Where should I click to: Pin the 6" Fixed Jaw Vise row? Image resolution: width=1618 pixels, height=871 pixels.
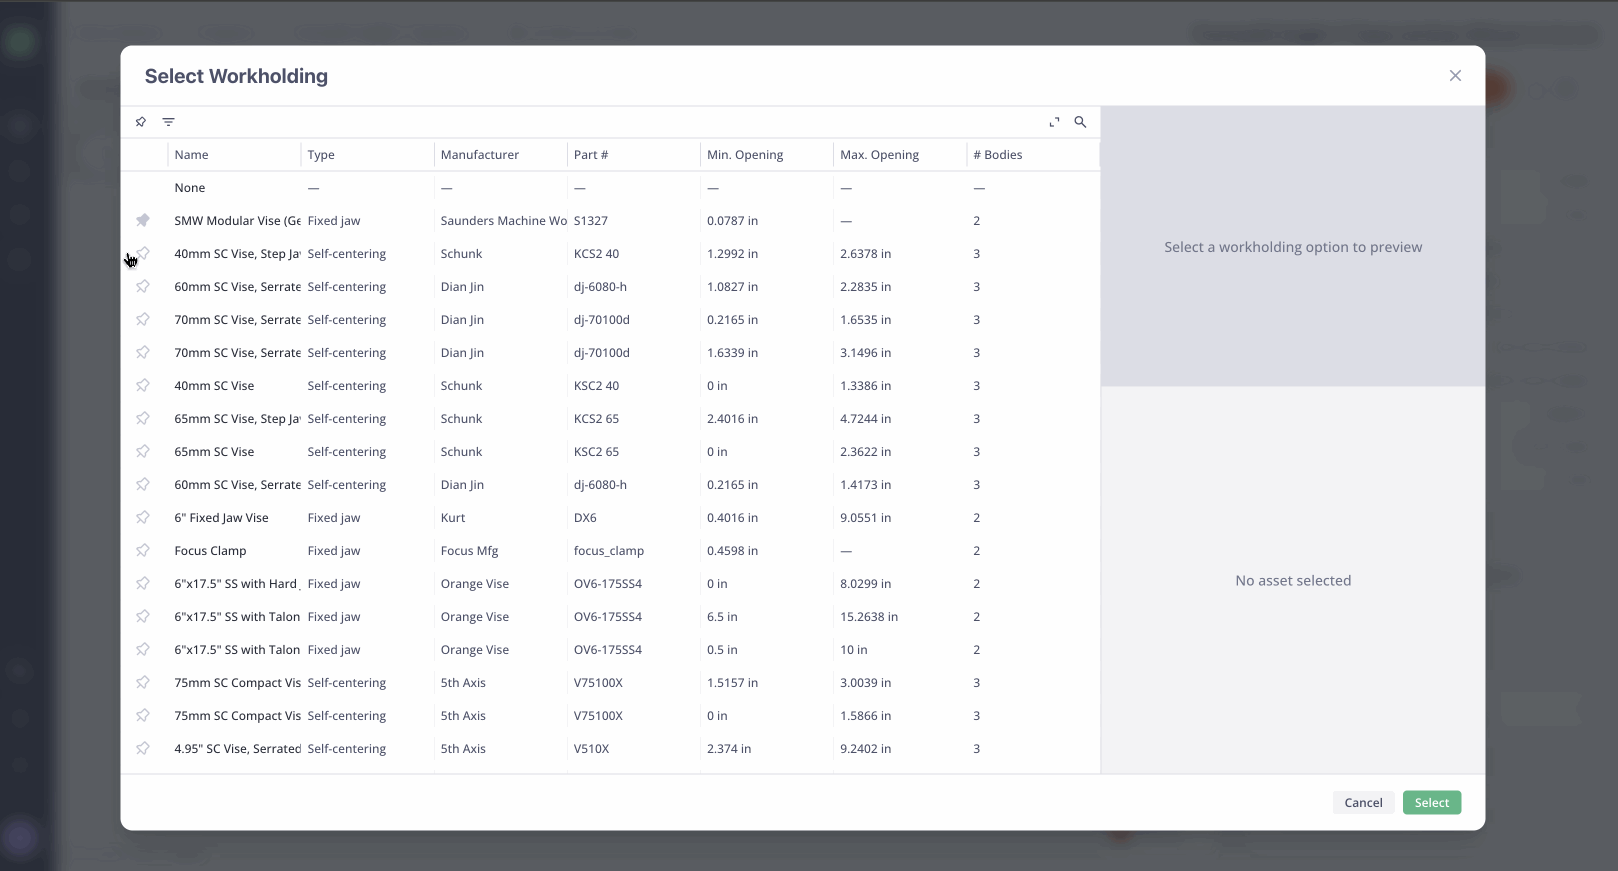143,518
